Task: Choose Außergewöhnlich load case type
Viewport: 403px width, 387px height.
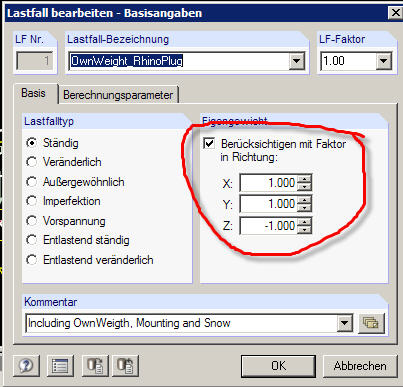Action: click(31, 182)
